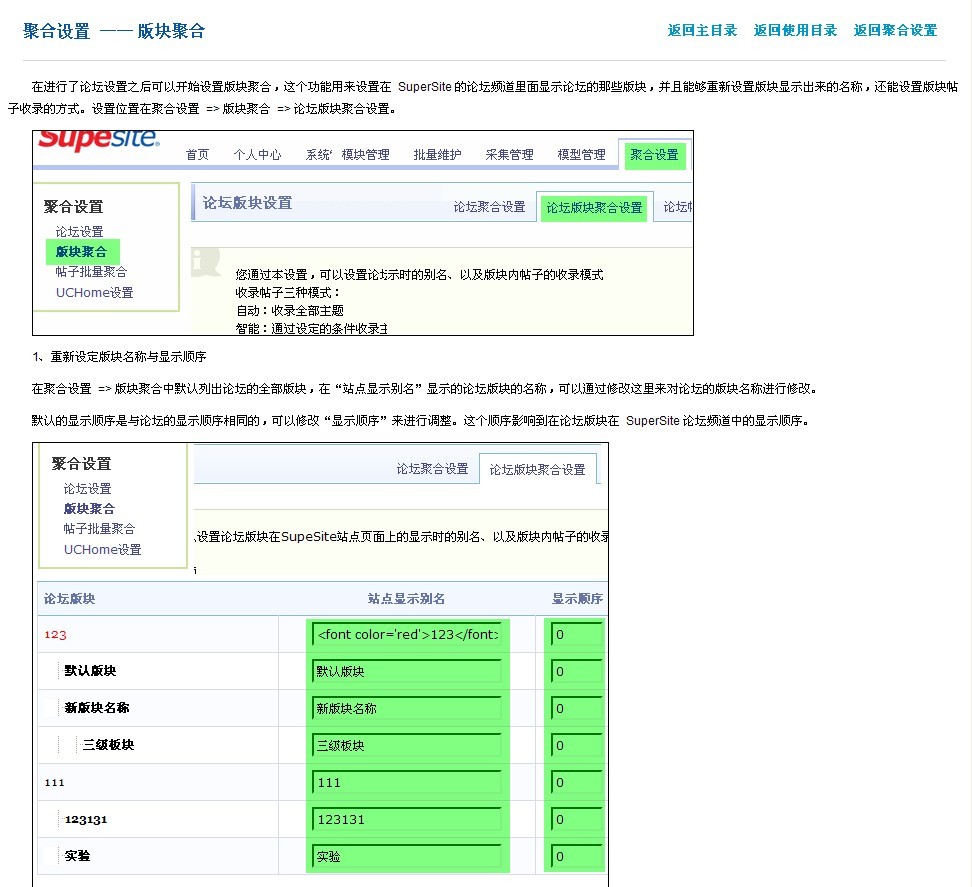Image resolution: width=972 pixels, height=887 pixels.
Task: Click the 站点显示别名 column header
Action: pos(406,599)
